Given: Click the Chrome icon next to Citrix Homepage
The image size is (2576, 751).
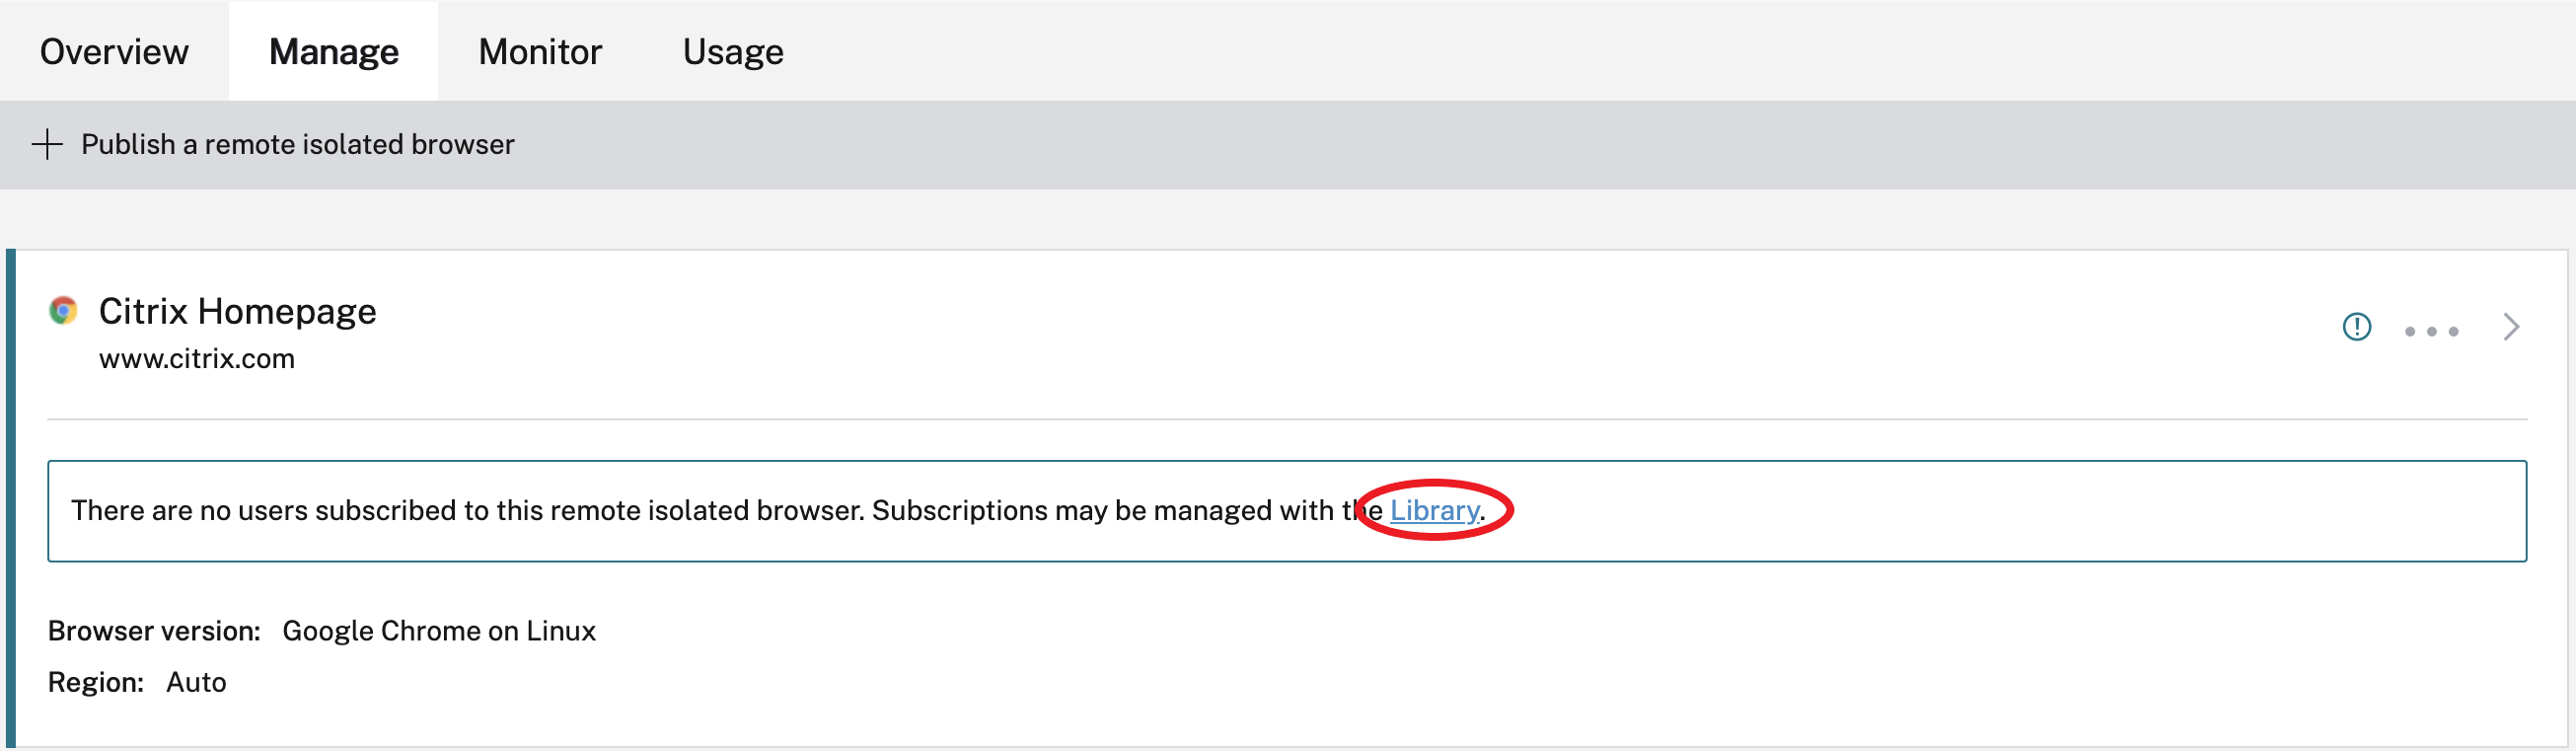Looking at the screenshot, I should tap(63, 311).
